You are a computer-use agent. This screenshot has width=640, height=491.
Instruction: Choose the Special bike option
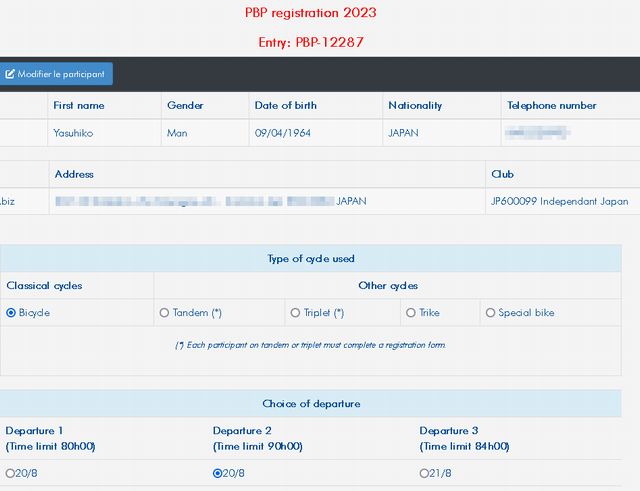coord(490,313)
